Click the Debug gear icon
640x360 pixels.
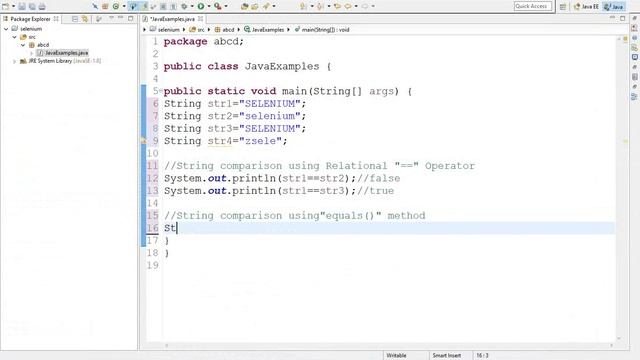pos(184,6)
